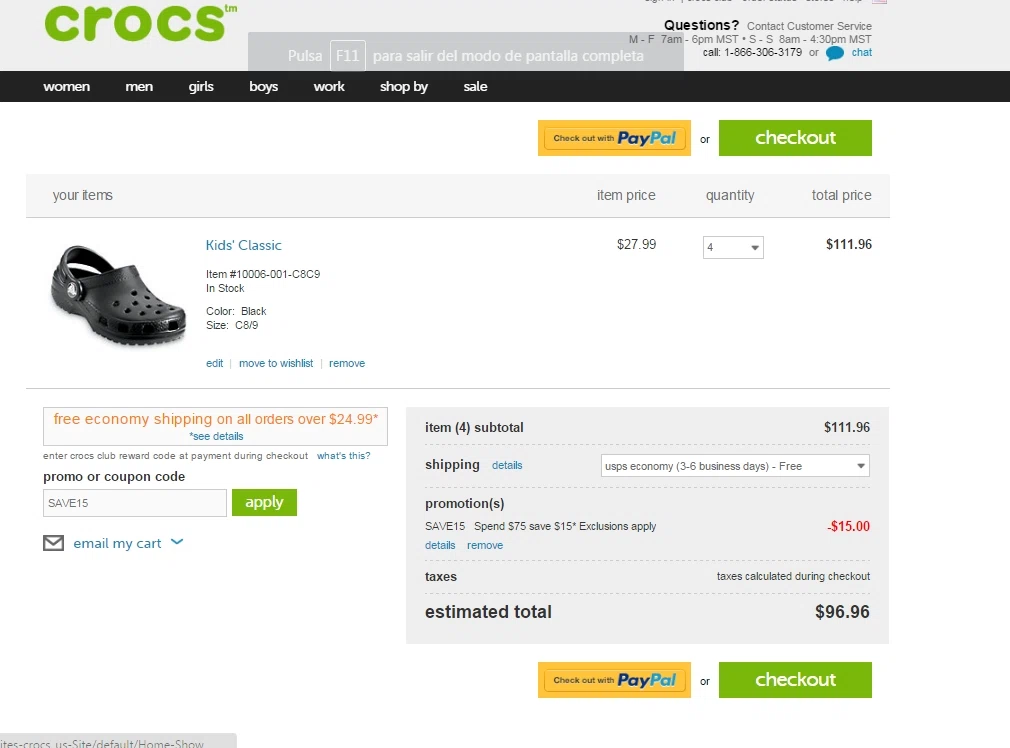Click the chat link
This screenshot has width=1010, height=748.
click(862, 53)
